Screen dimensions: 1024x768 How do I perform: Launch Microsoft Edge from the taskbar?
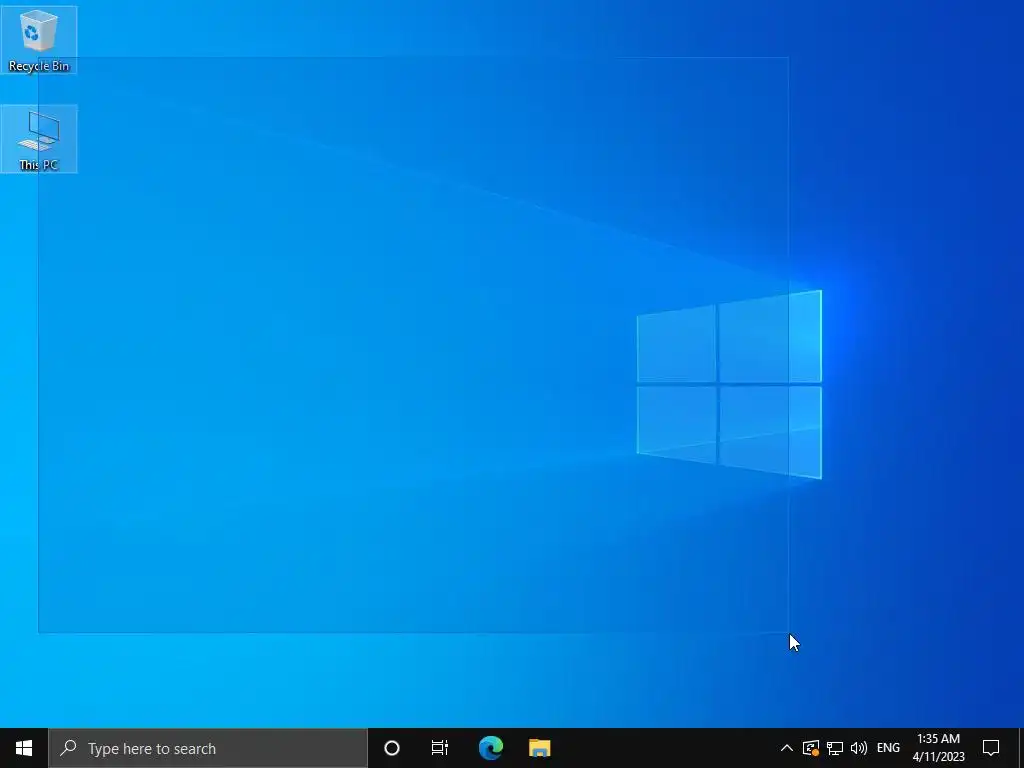pos(490,748)
